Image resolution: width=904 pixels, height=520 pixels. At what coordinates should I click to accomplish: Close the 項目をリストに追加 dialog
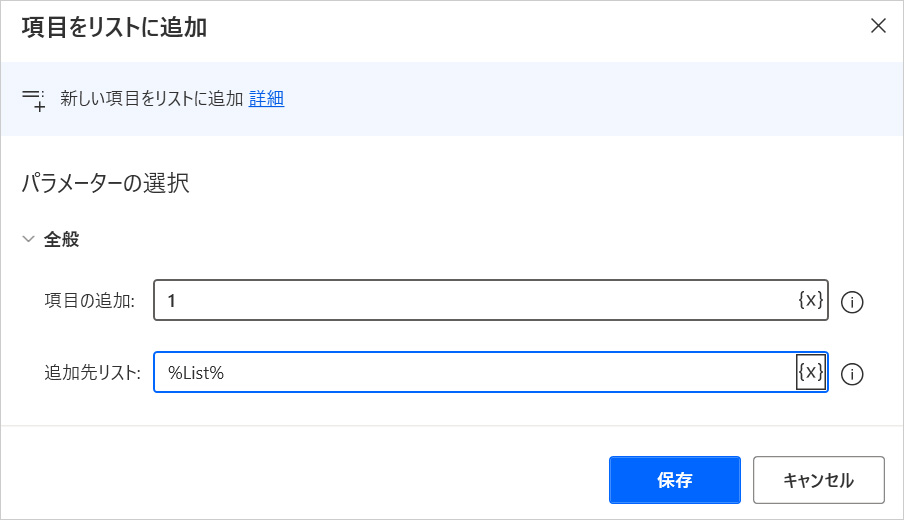(878, 26)
